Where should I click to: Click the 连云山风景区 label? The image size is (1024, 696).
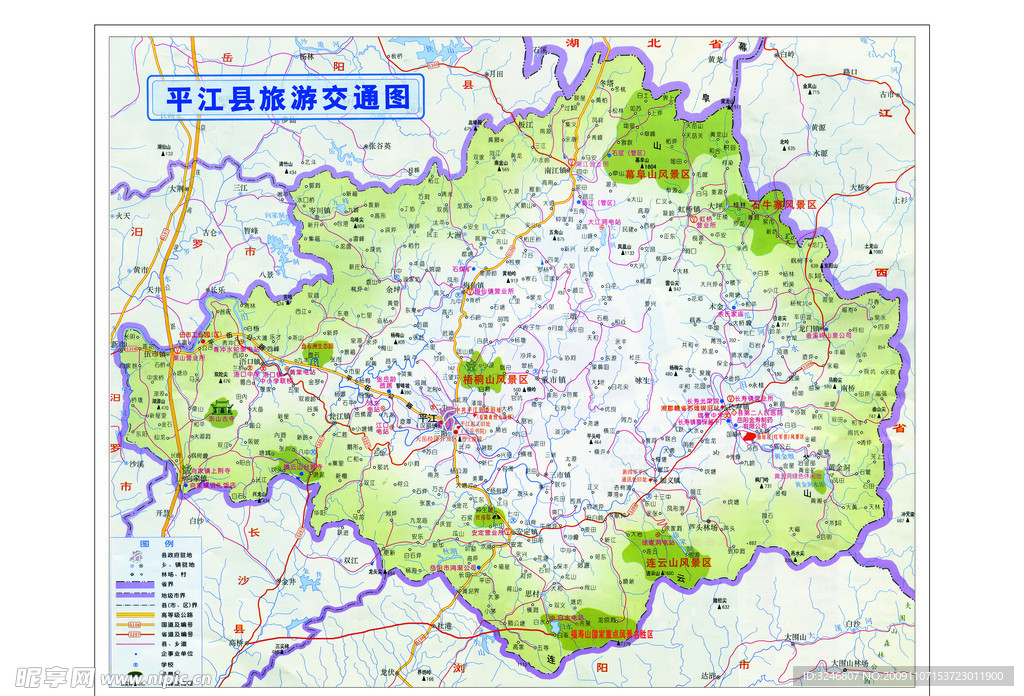pyautogui.click(x=677, y=563)
